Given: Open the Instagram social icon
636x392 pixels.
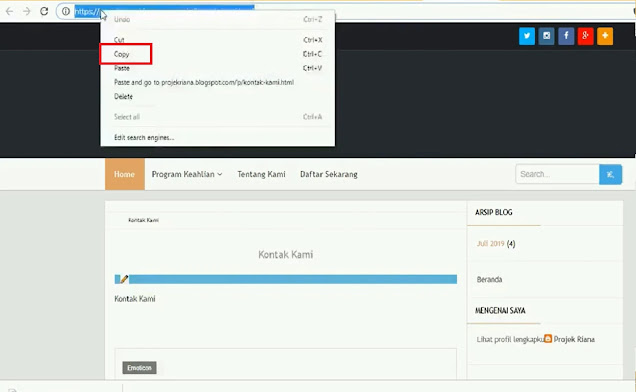Looking at the screenshot, I should click(546, 36).
